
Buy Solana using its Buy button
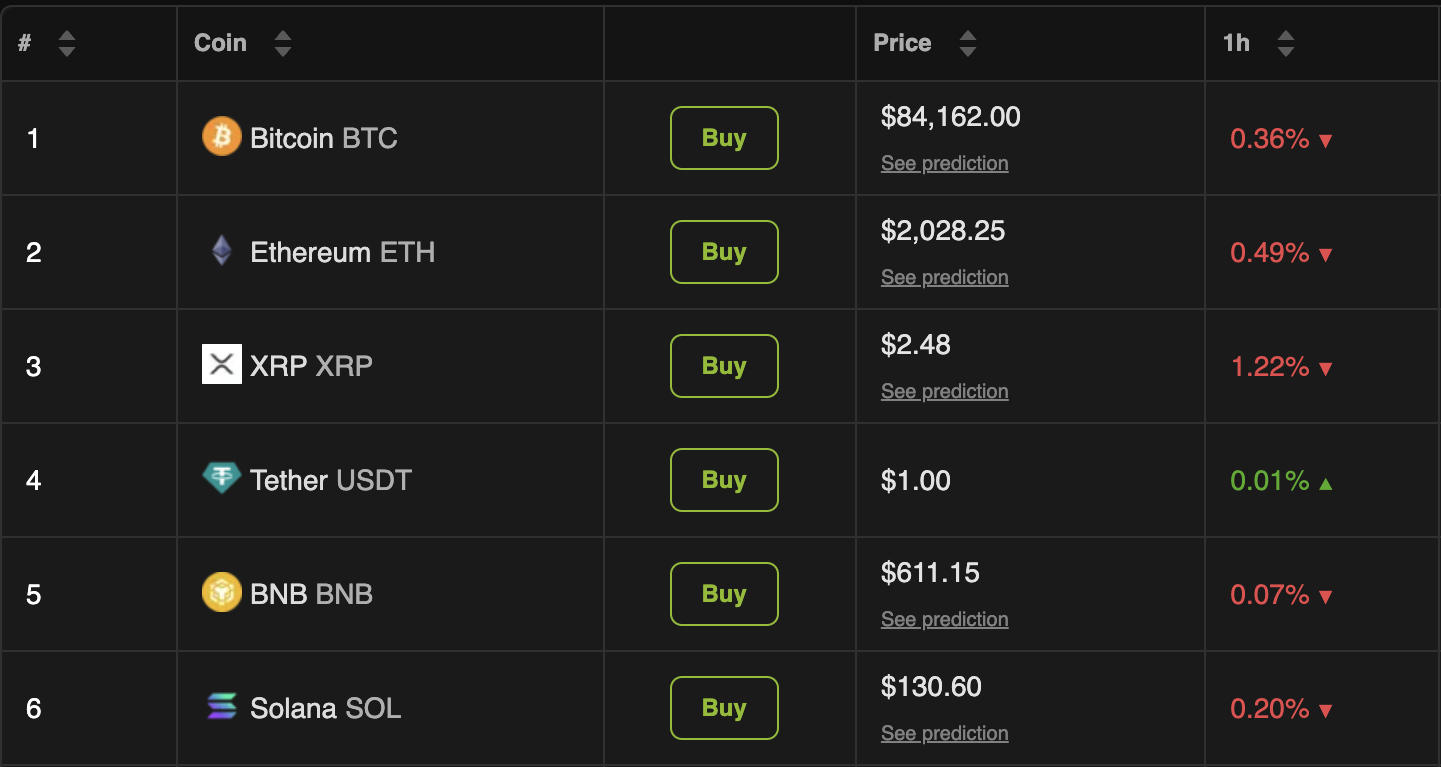(x=724, y=708)
